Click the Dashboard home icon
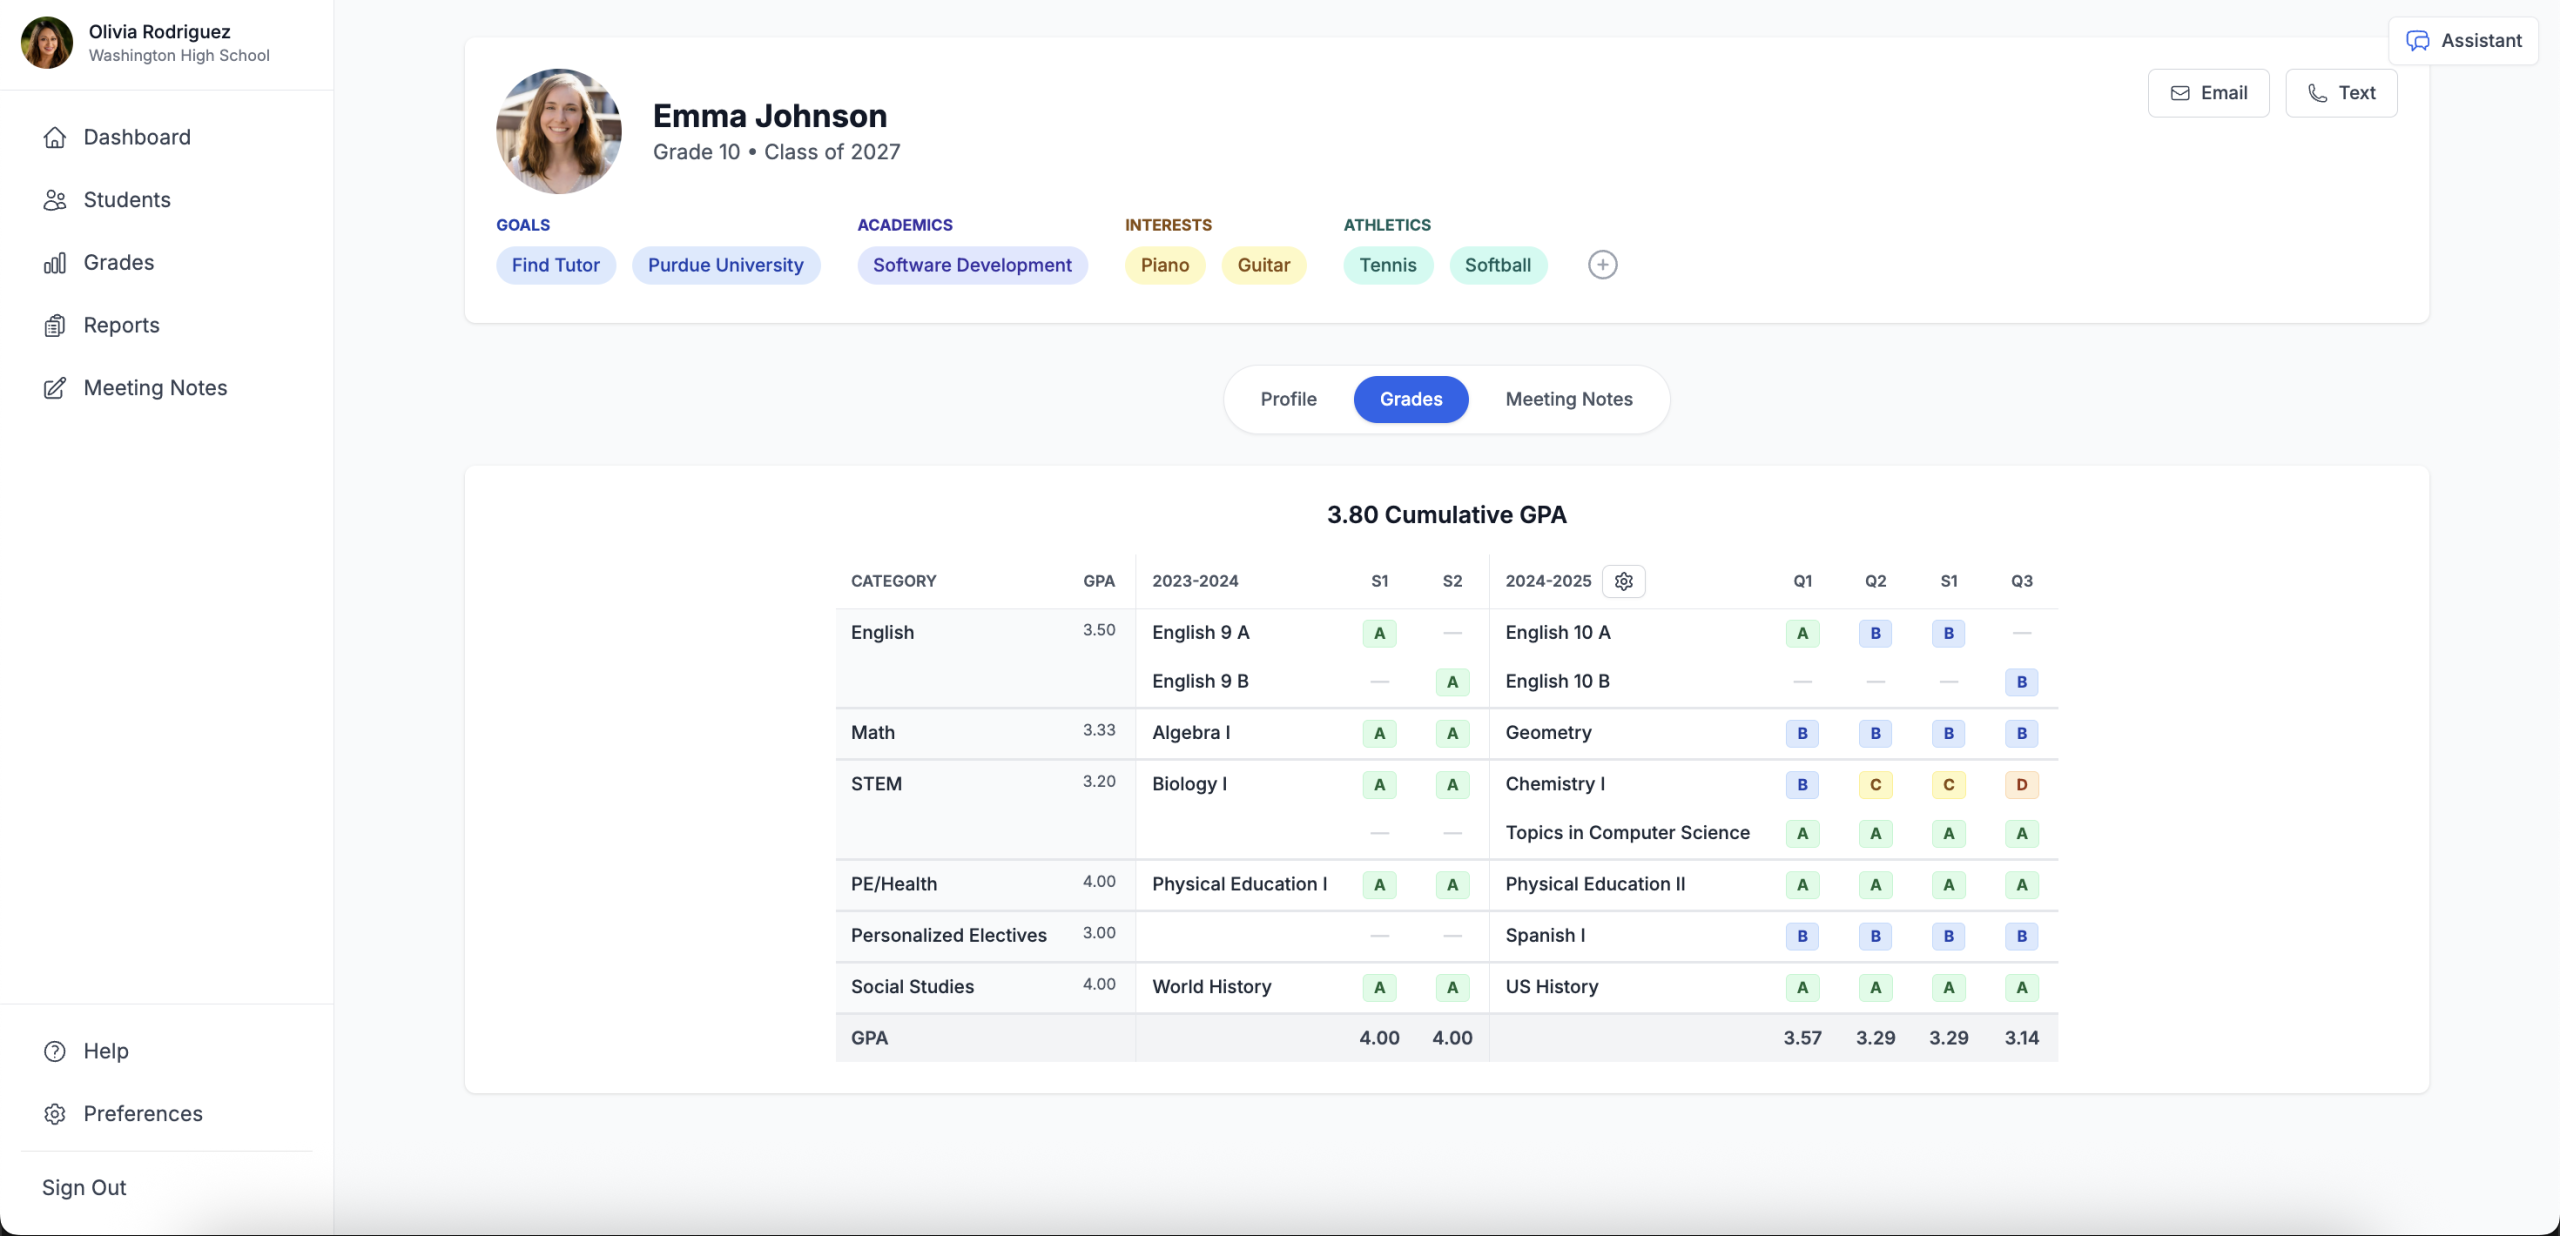 tap(55, 137)
